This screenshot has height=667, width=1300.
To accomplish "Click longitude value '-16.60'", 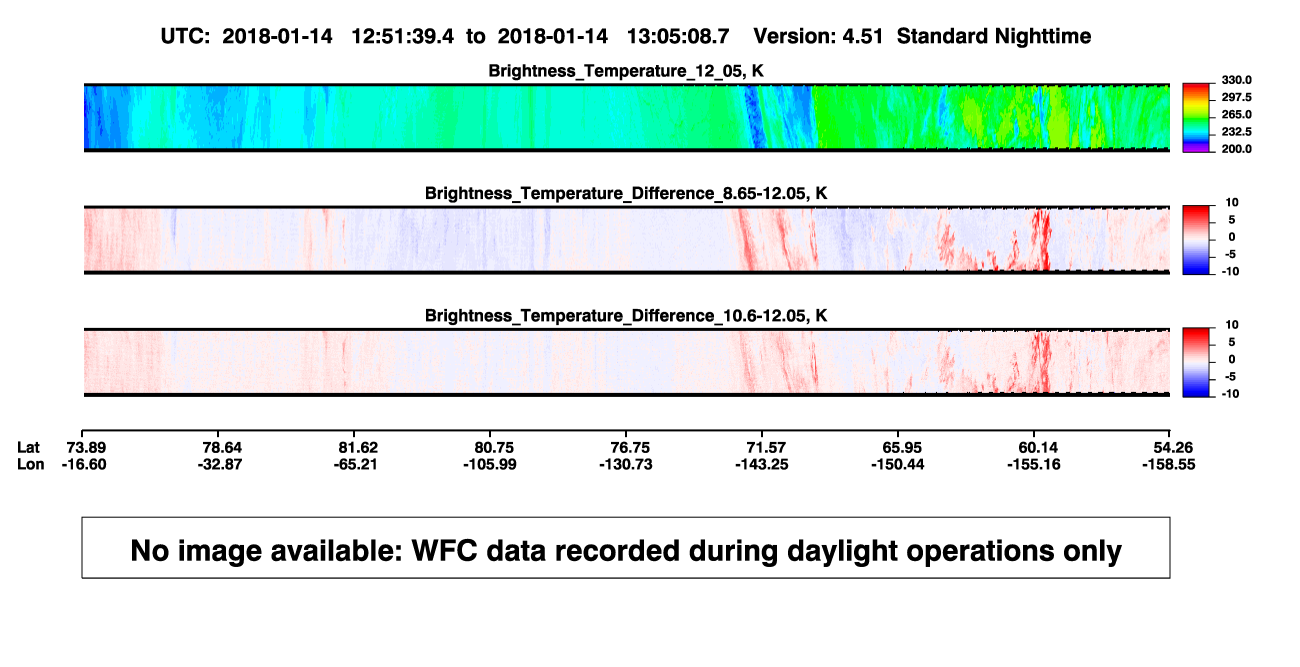I will [x=85, y=464].
